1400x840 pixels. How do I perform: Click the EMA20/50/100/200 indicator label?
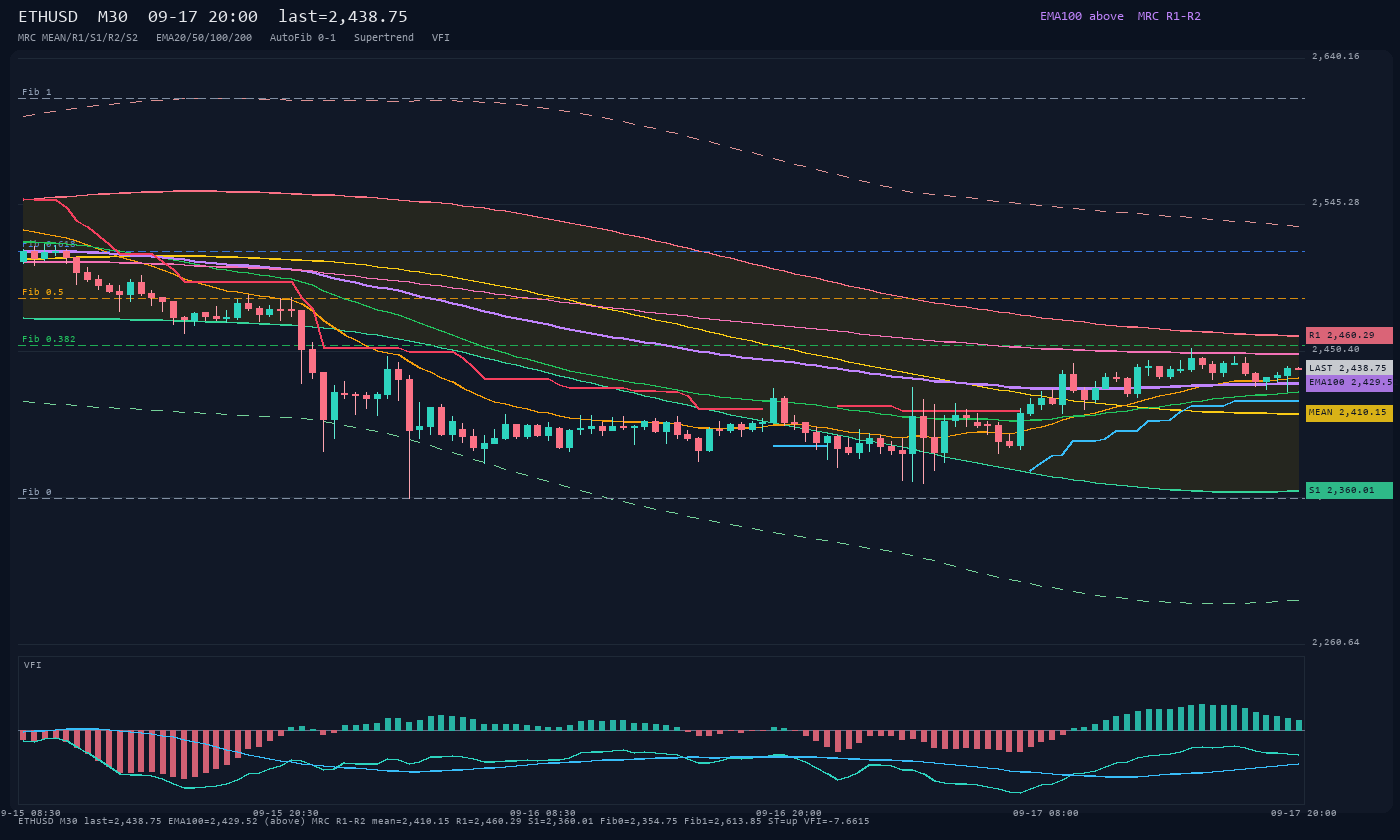pos(204,38)
